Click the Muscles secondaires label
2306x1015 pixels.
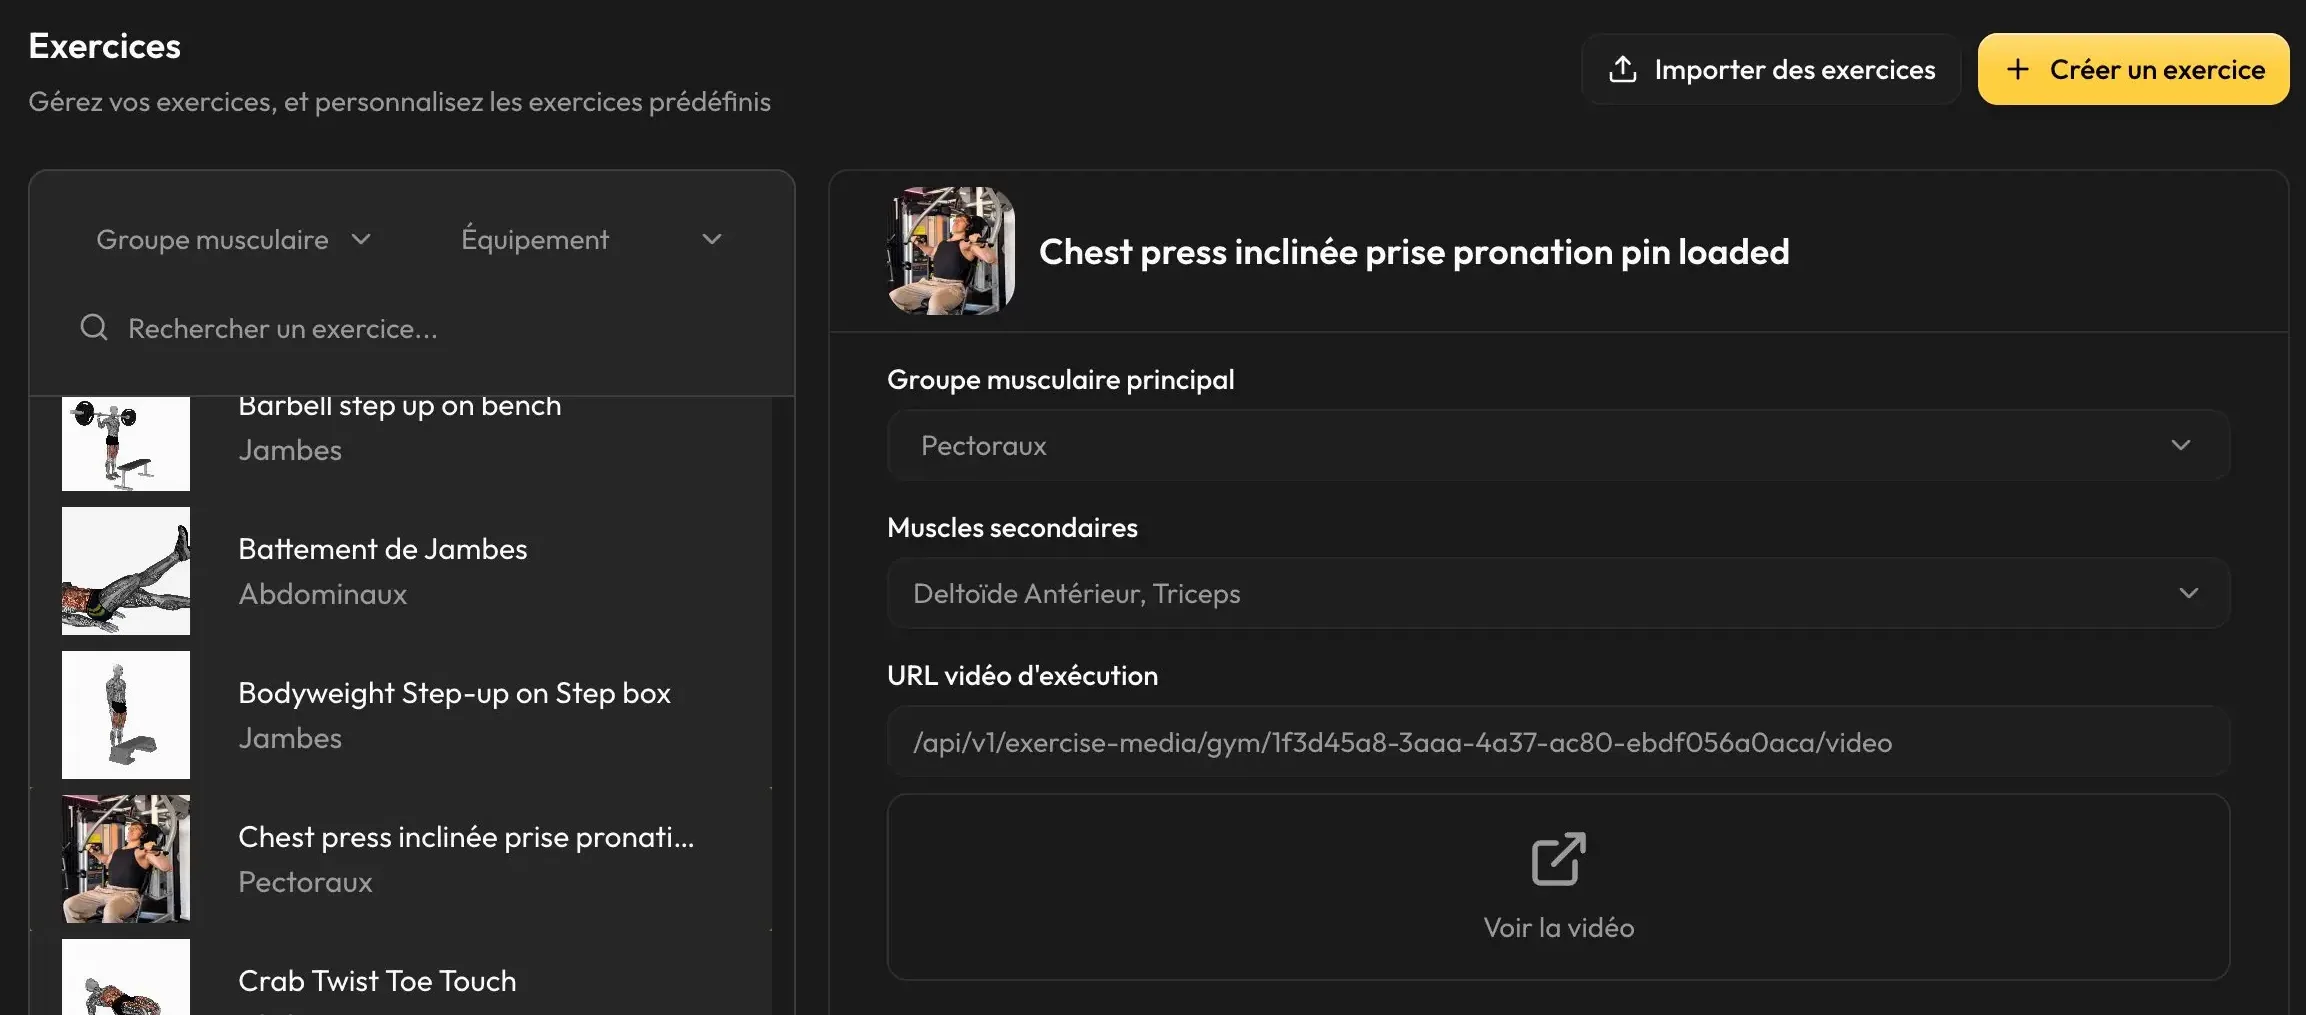(1012, 527)
